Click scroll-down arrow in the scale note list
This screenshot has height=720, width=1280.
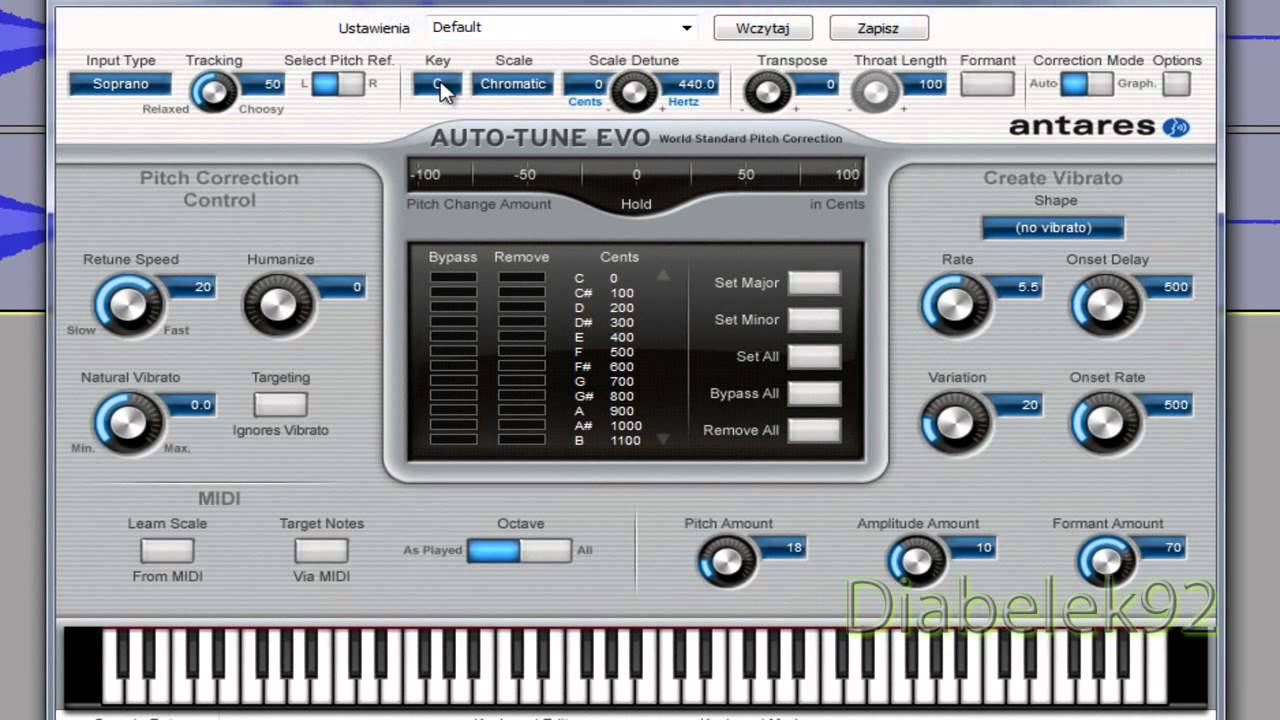pos(662,439)
